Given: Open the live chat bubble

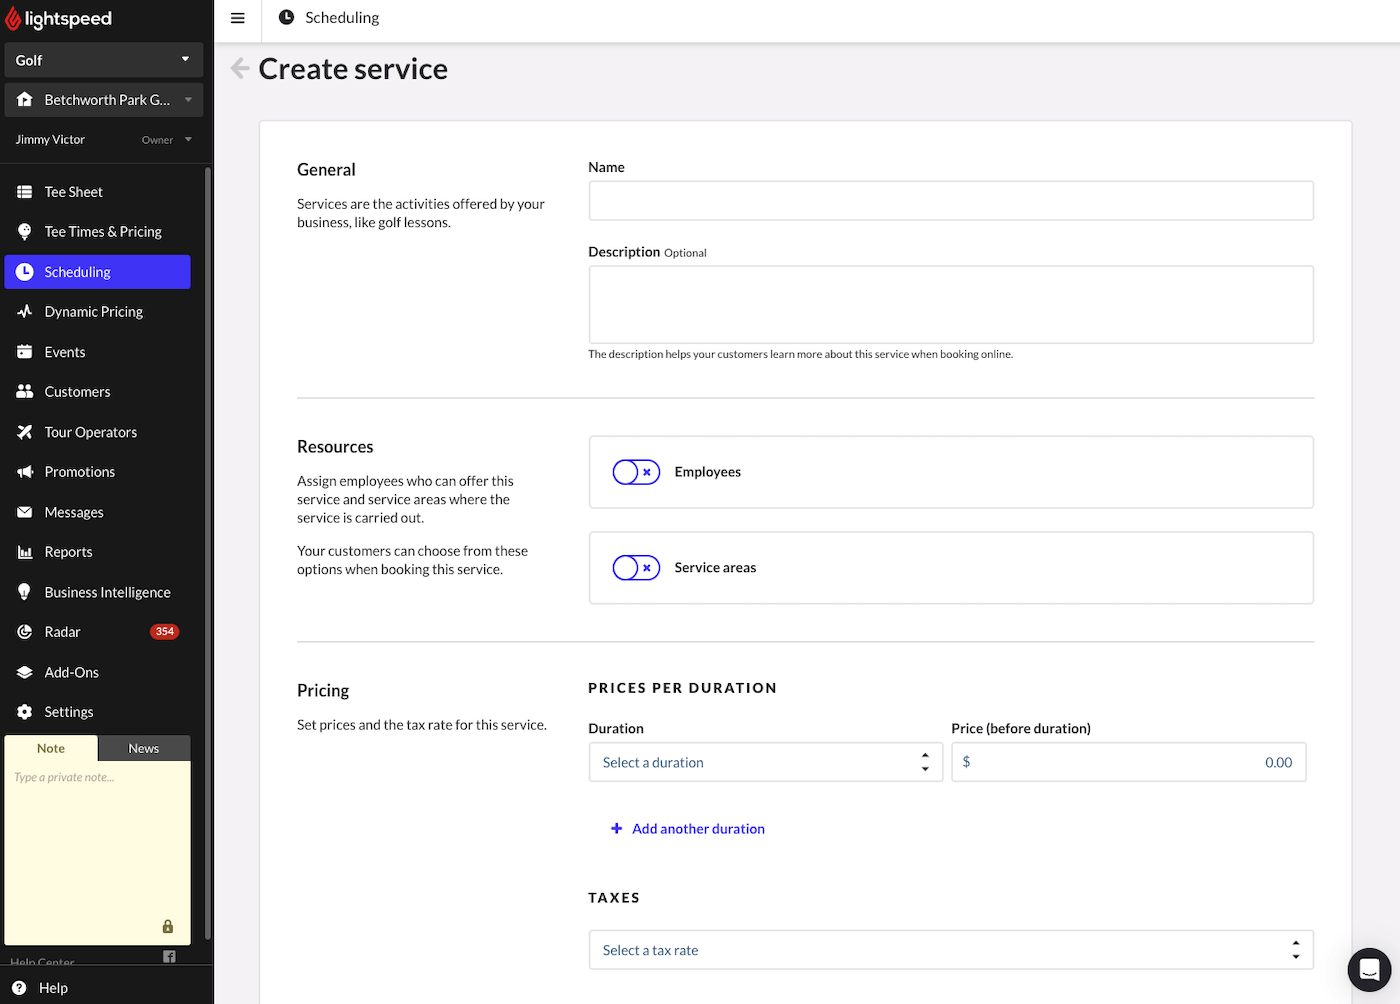Looking at the screenshot, I should (1369, 969).
